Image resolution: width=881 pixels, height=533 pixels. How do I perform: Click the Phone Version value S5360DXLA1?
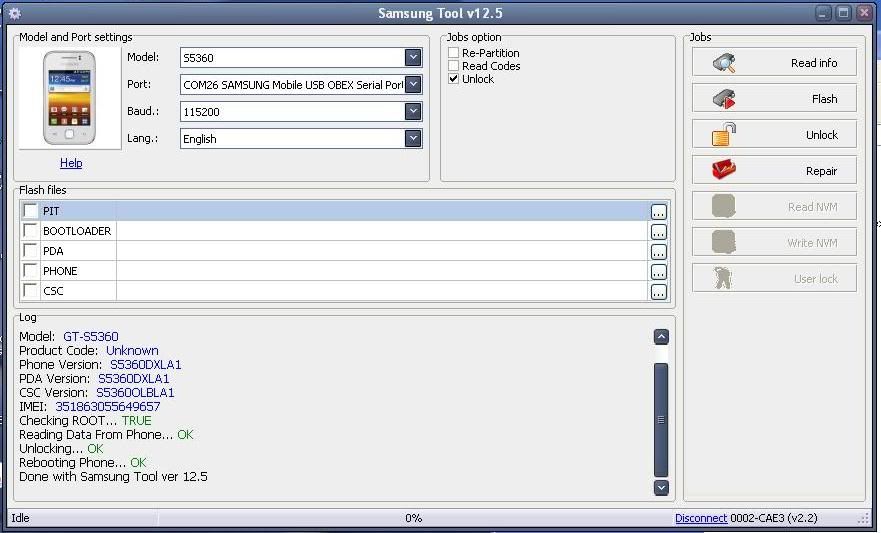pyautogui.click(x=146, y=365)
